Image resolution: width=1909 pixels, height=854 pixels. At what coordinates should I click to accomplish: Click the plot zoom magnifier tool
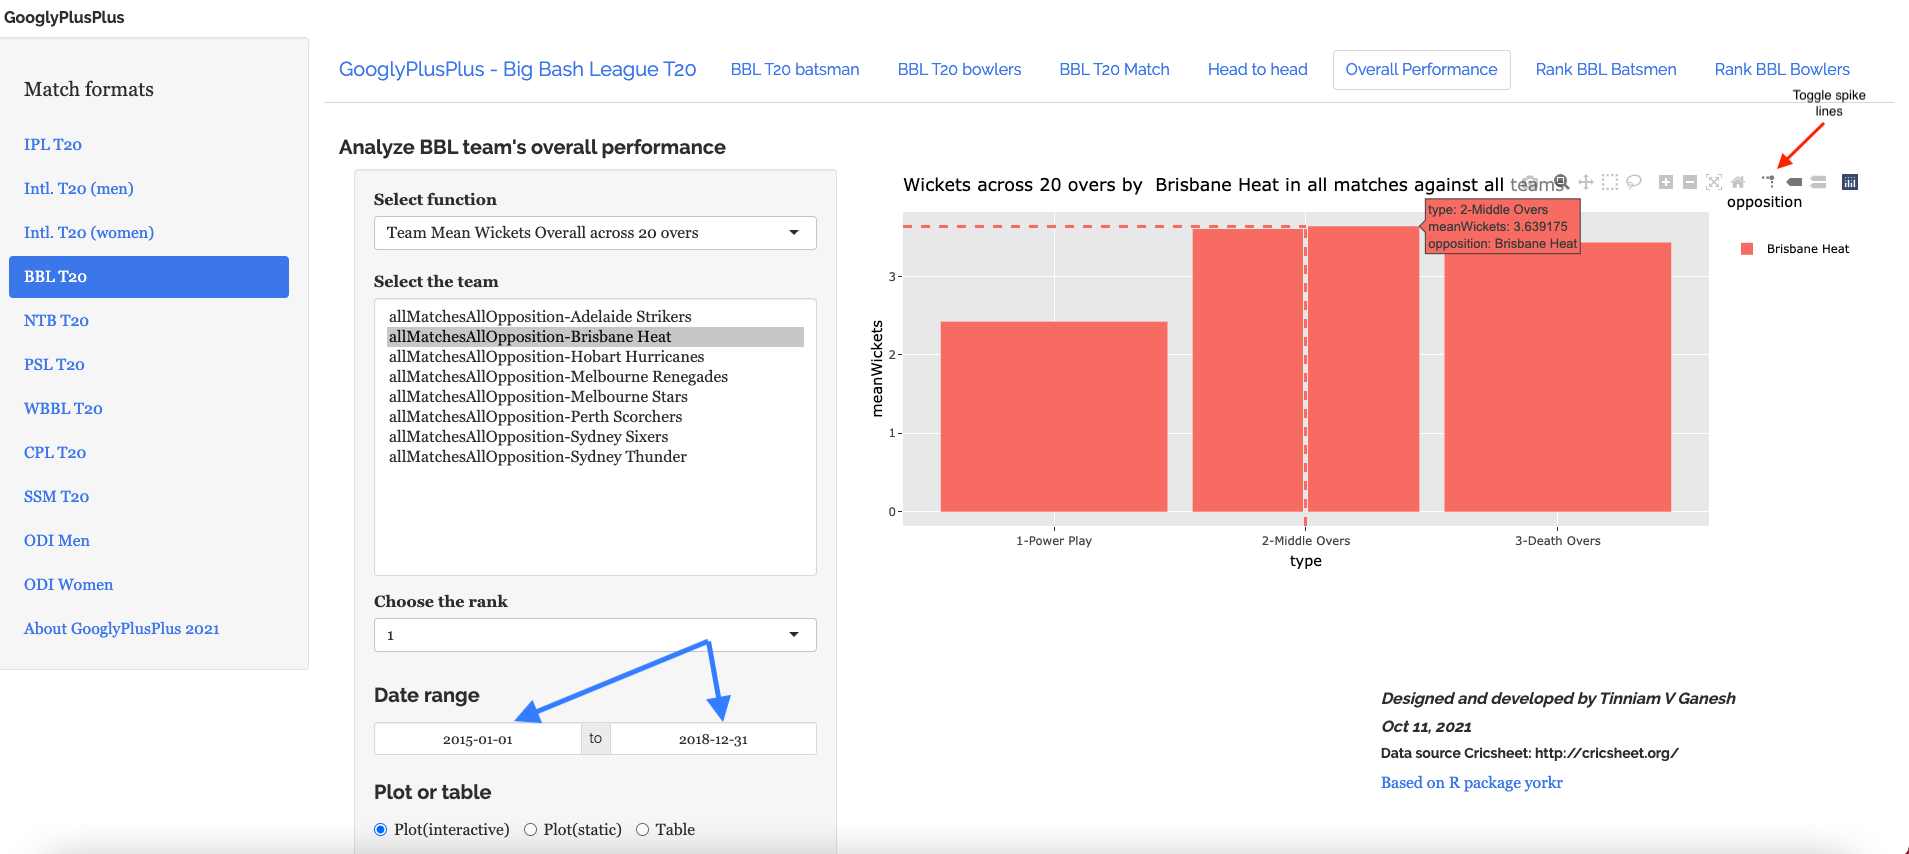coord(1561,182)
